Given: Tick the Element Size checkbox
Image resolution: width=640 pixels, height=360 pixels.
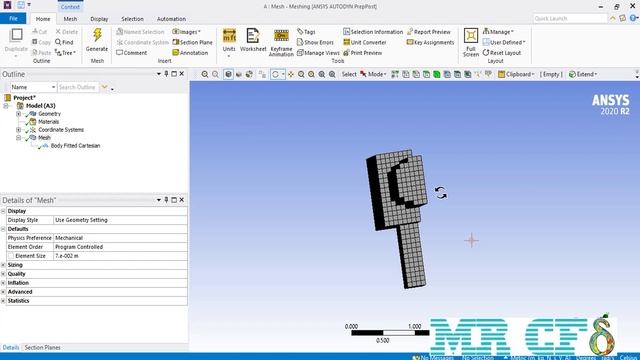Looking at the screenshot, I should click(x=11, y=256).
